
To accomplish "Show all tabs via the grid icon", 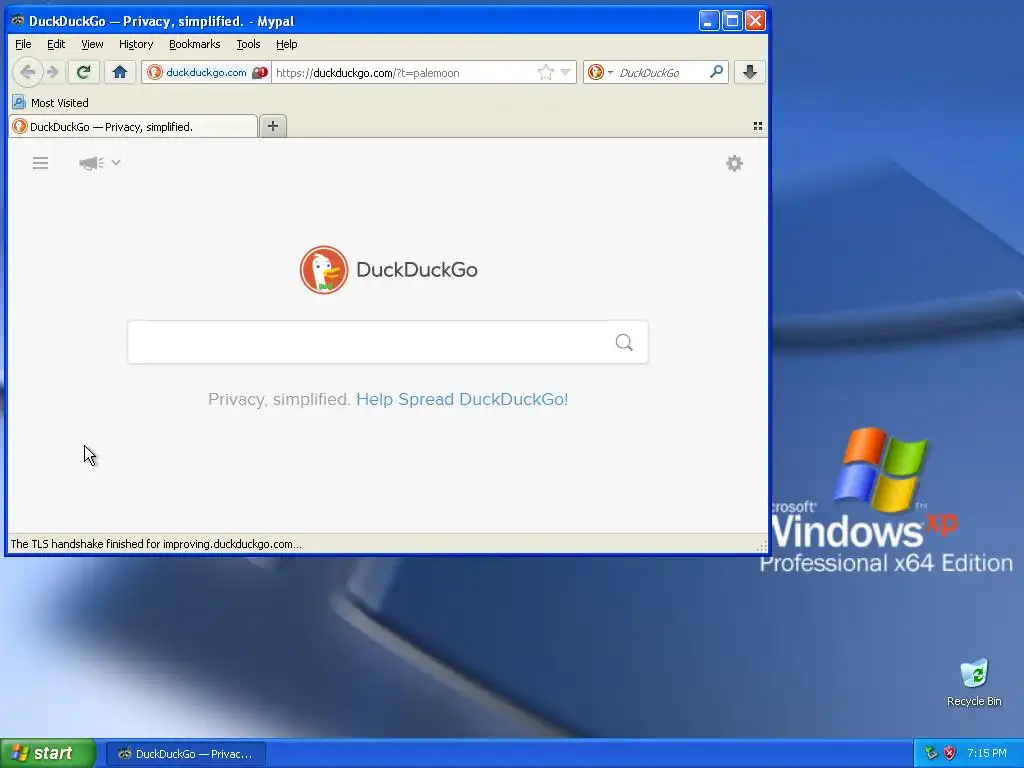I will click(758, 126).
